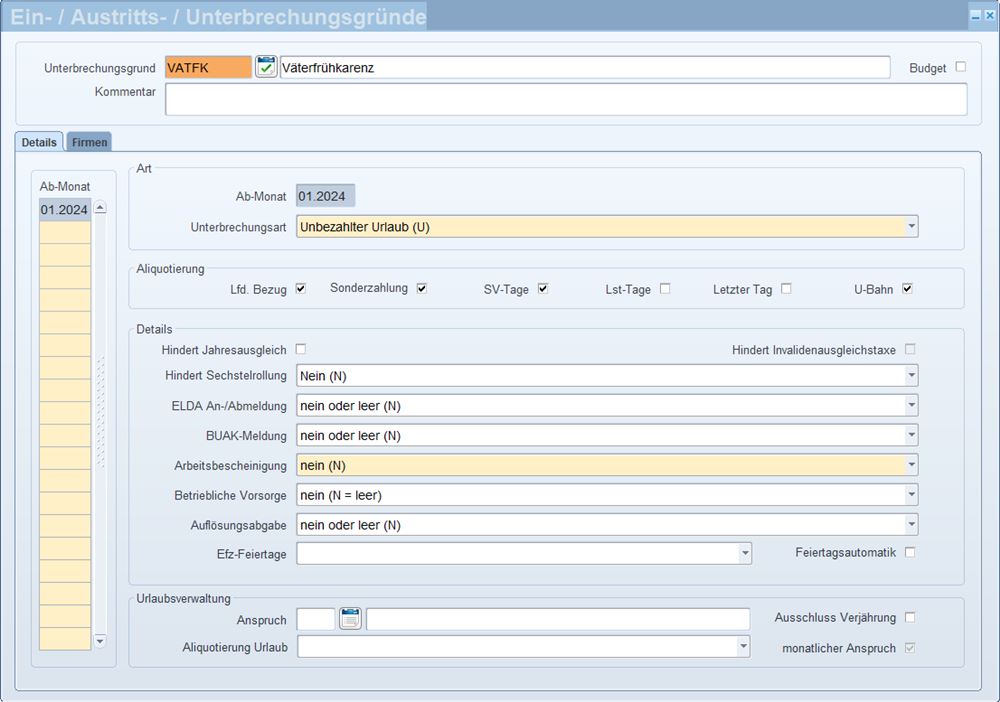Minimize the Unterbrechungsgründe window
This screenshot has width=1000, height=702.
(x=975, y=16)
